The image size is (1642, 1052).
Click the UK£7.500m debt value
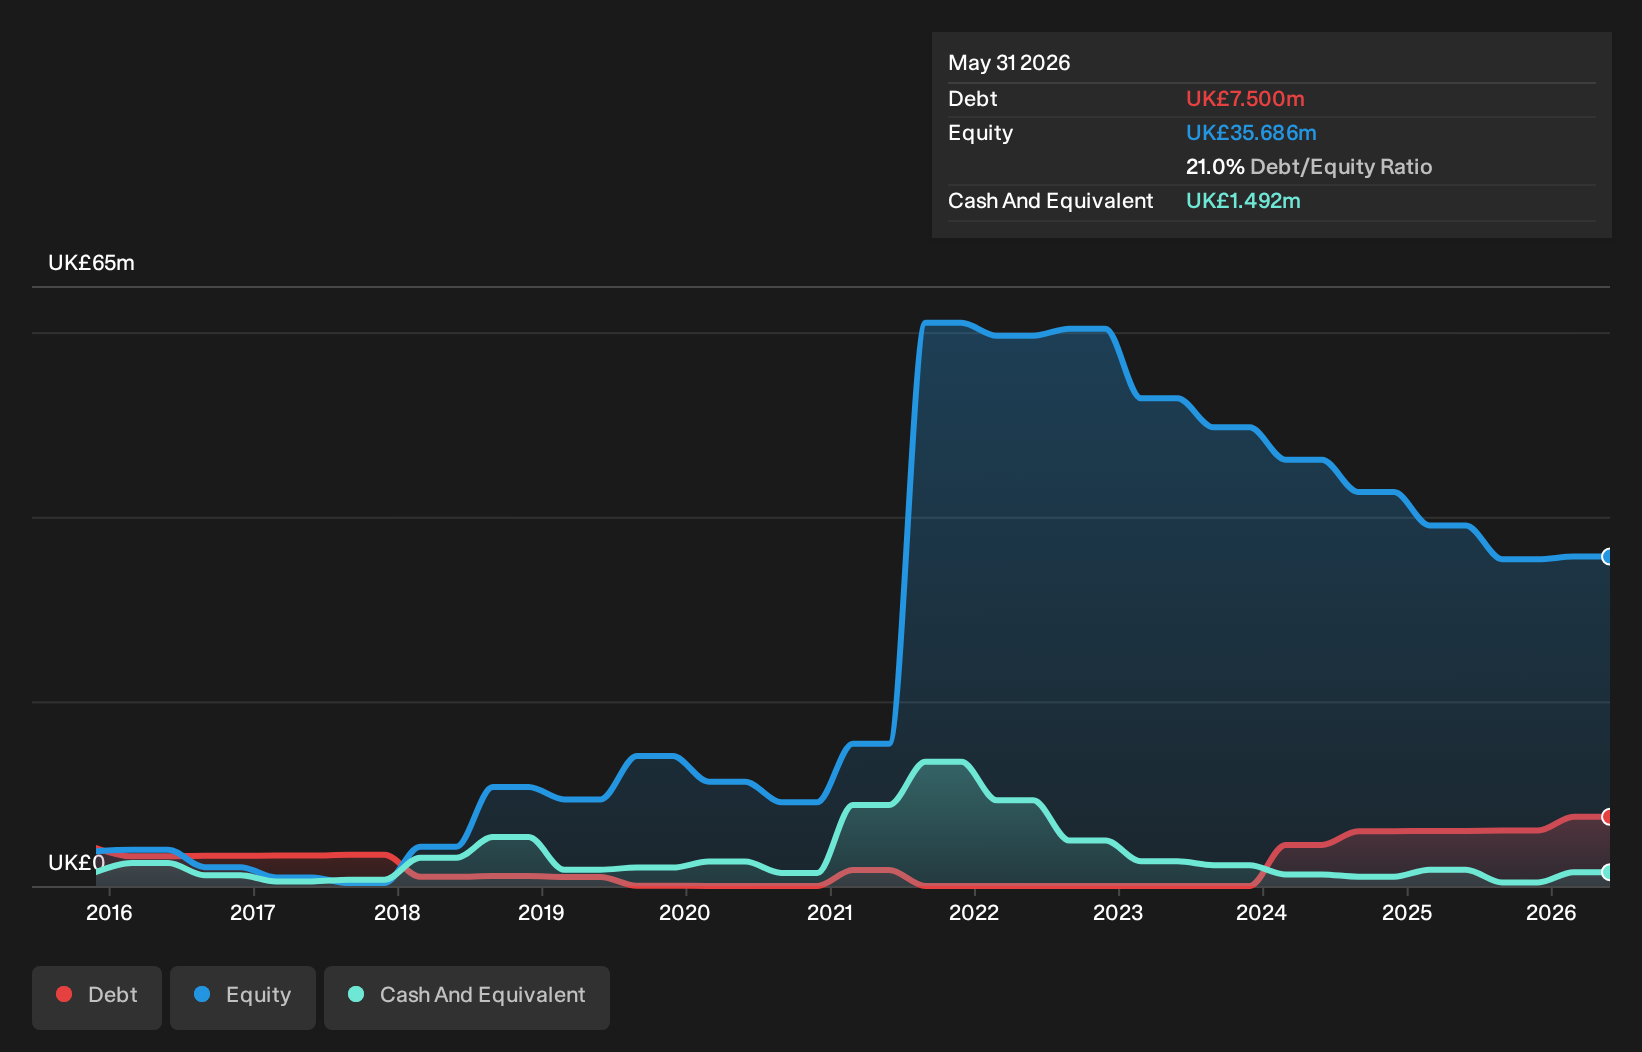(1245, 99)
